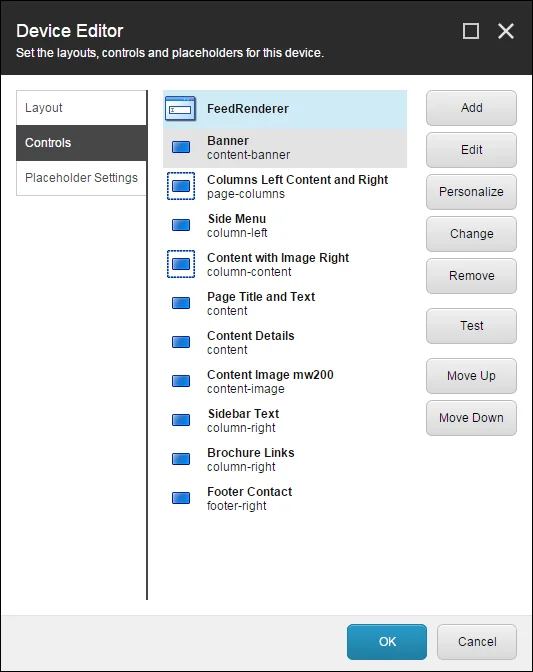Select the Content Image mw200 label

[x=270, y=375]
